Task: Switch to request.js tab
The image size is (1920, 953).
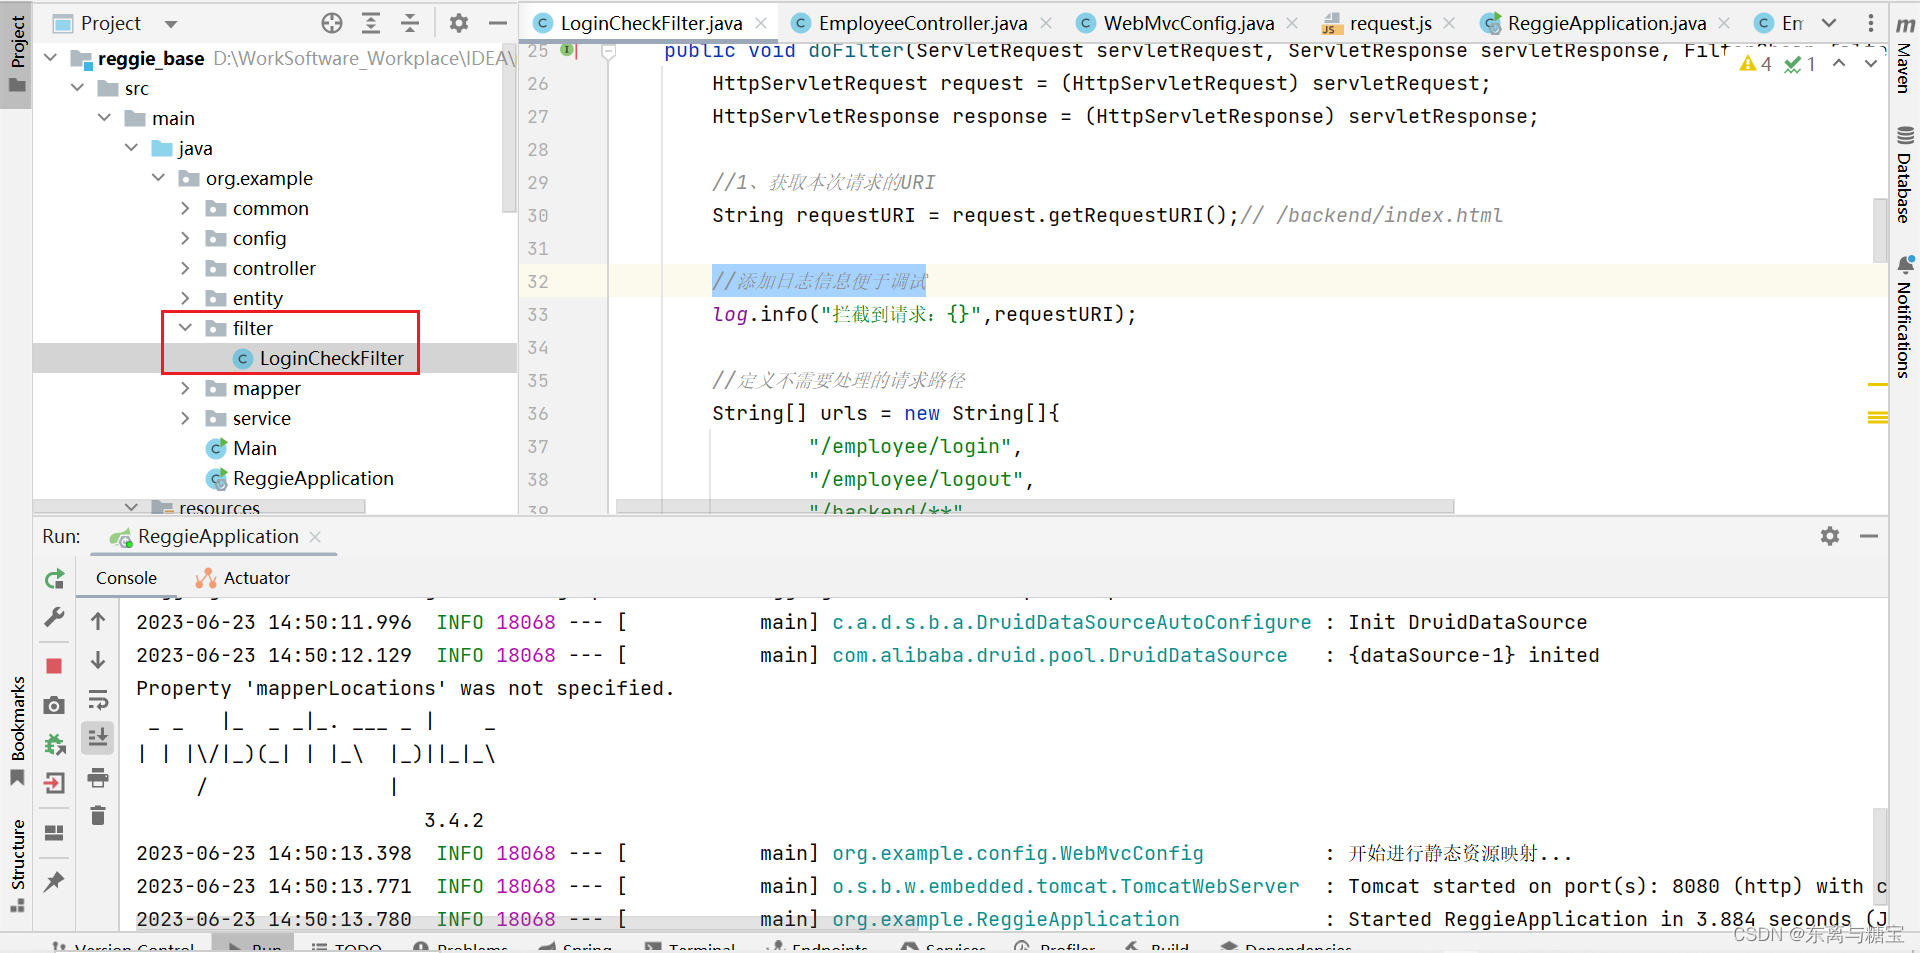Action: 1390,23
